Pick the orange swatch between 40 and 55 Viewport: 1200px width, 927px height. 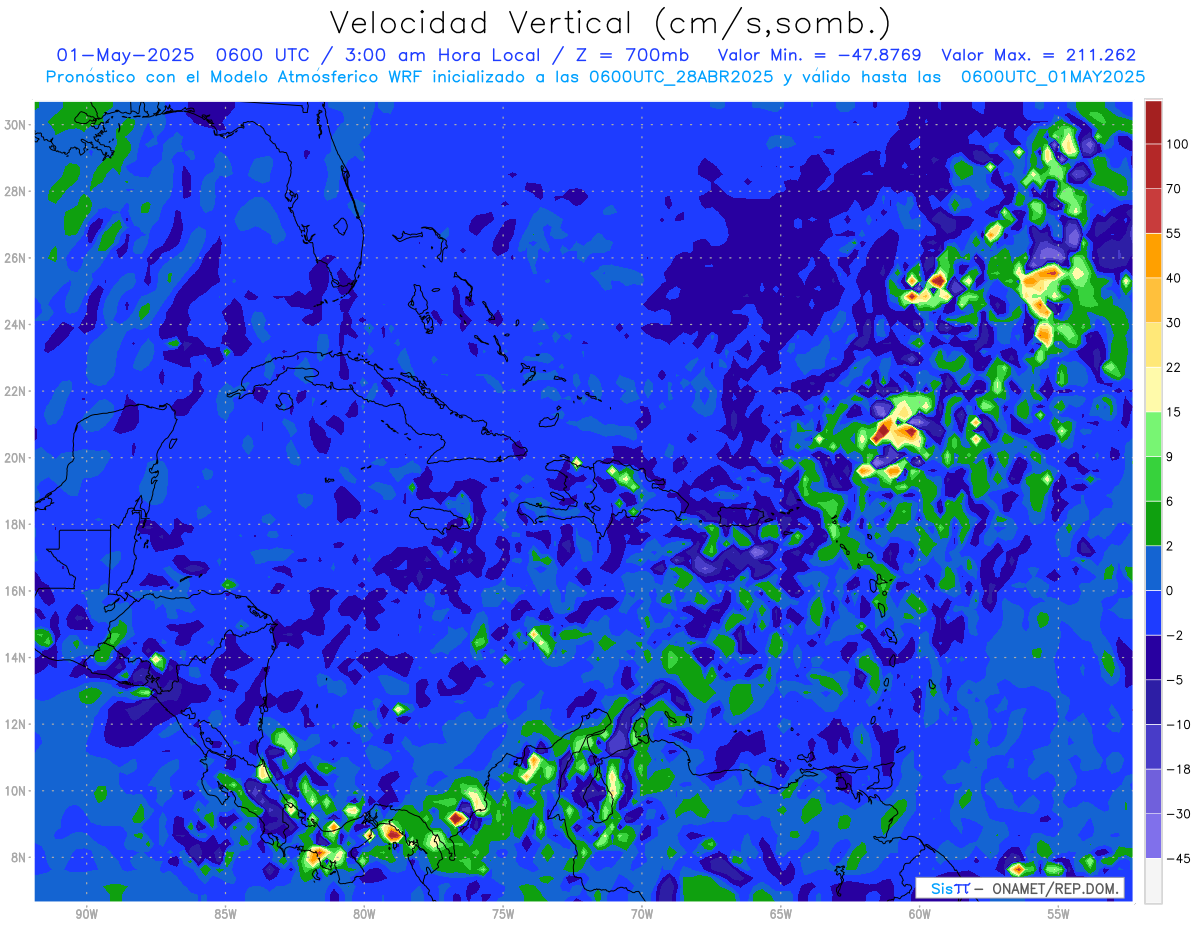click(1153, 256)
